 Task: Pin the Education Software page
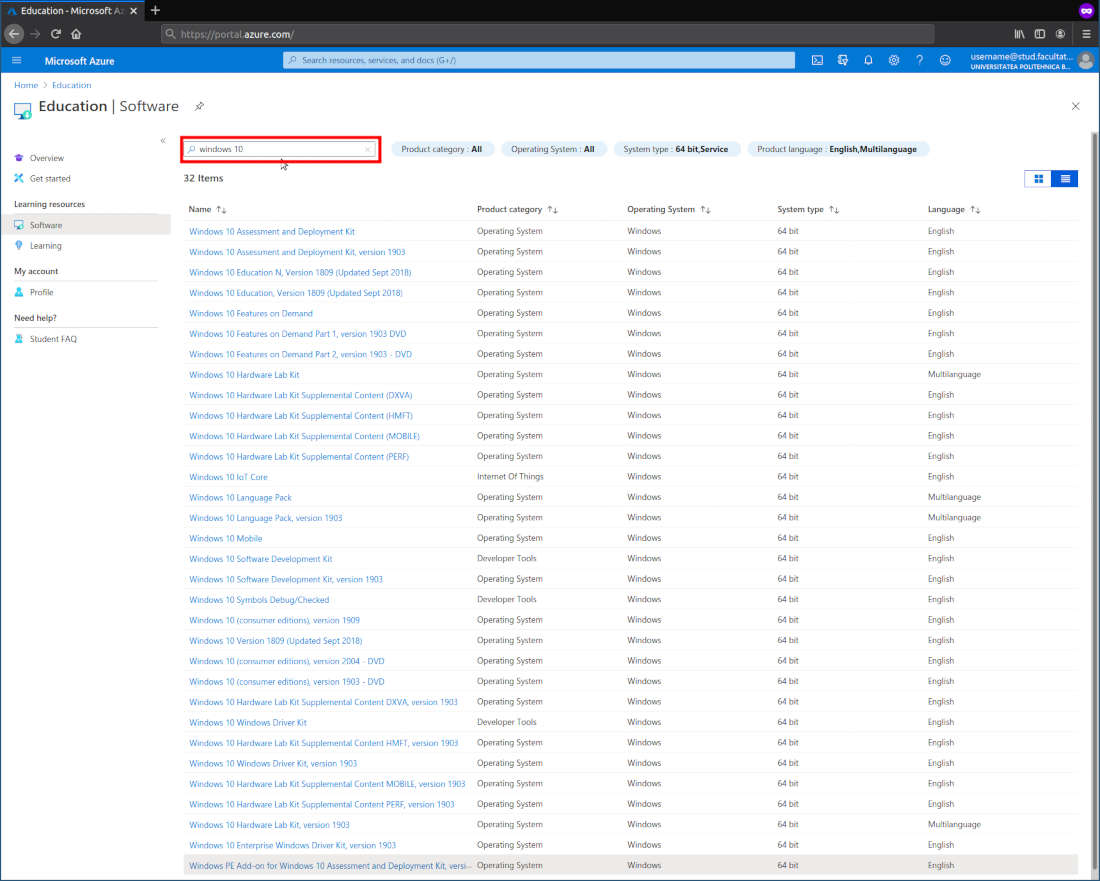pyautogui.click(x=198, y=106)
